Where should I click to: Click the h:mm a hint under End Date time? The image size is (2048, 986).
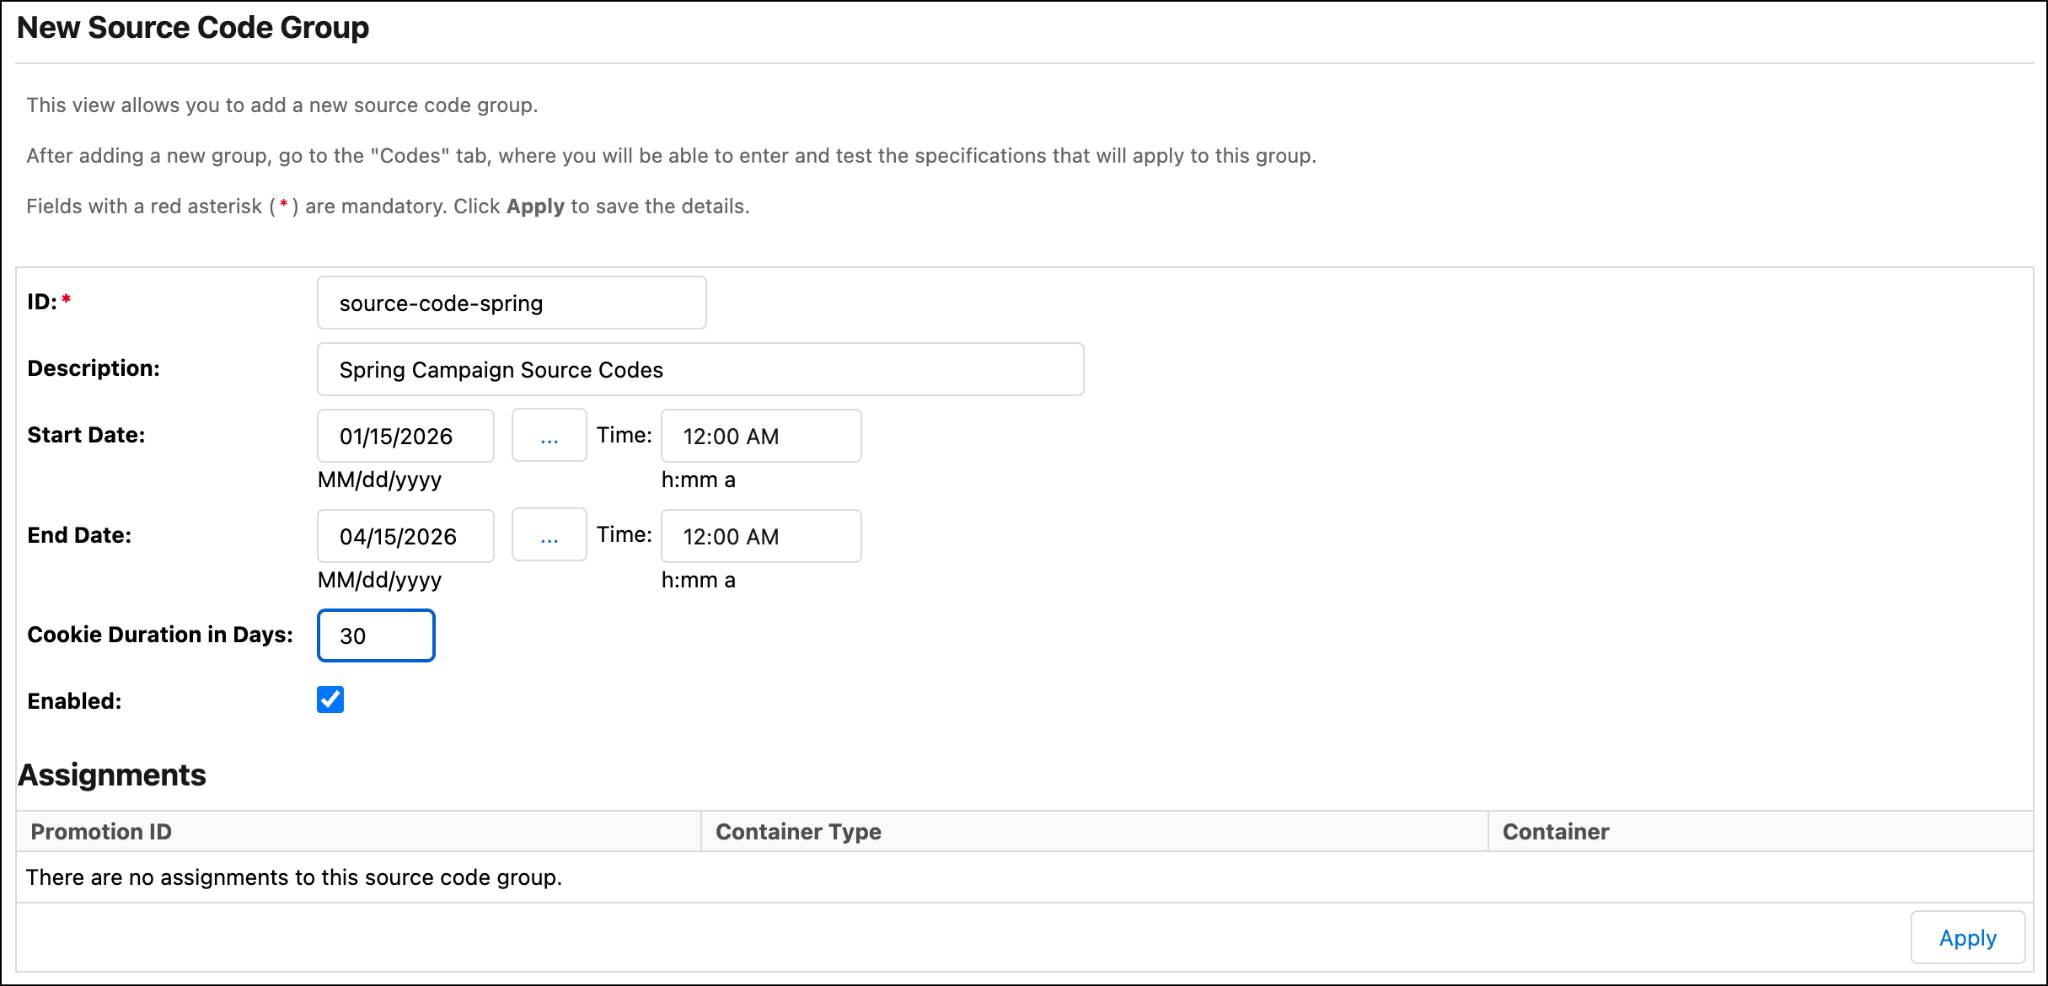click(x=698, y=580)
